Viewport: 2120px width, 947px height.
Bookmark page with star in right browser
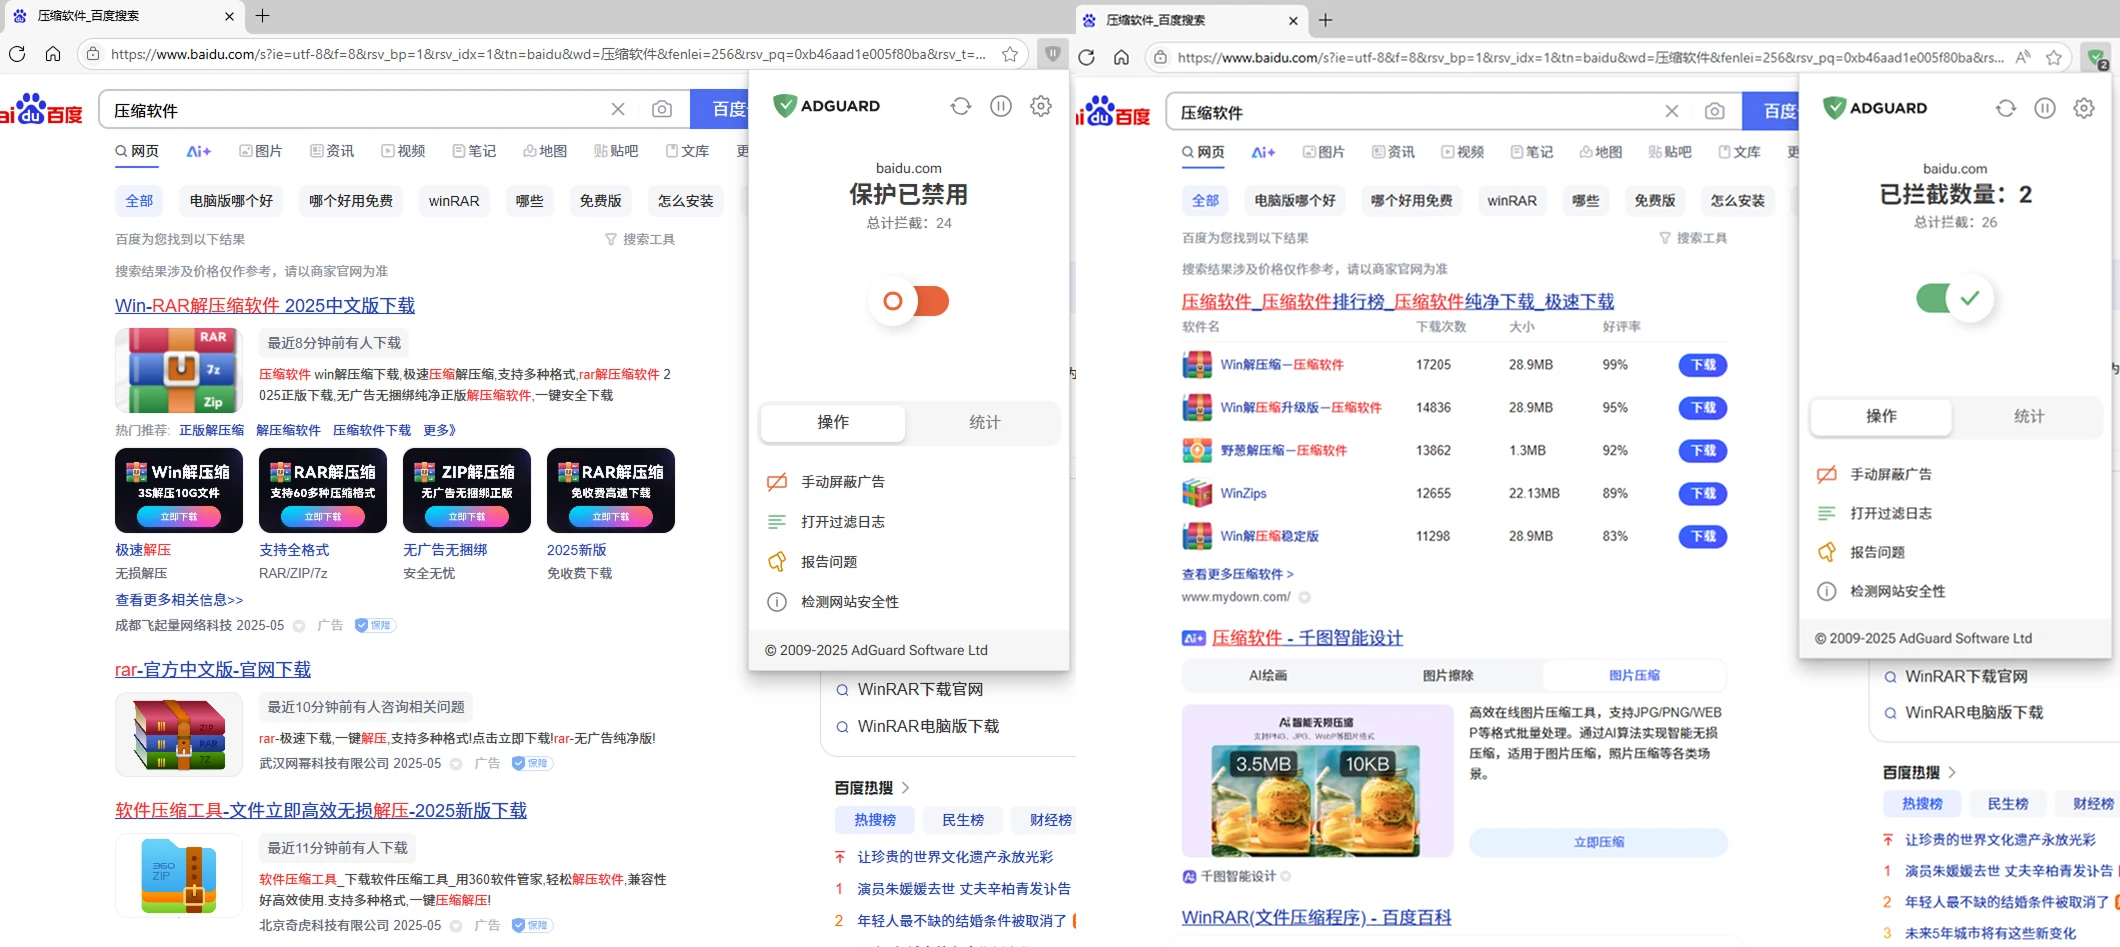(x=2054, y=57)
